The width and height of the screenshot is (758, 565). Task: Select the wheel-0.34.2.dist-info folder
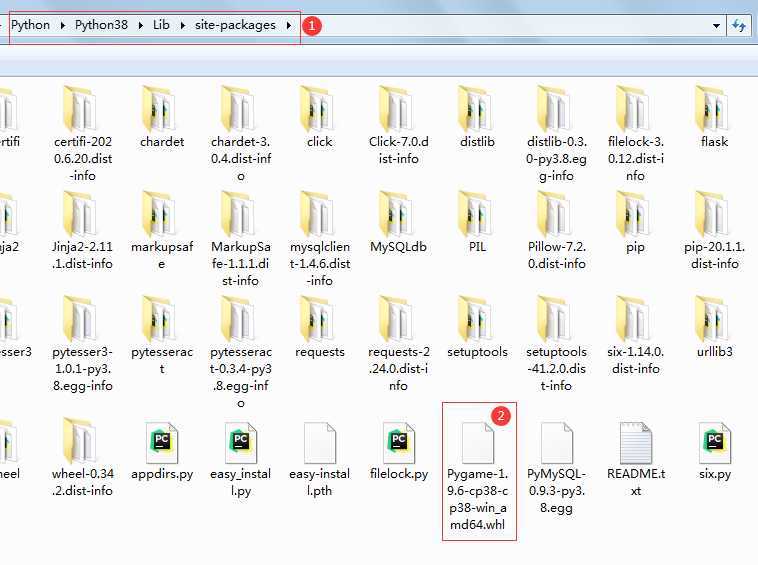83,457
